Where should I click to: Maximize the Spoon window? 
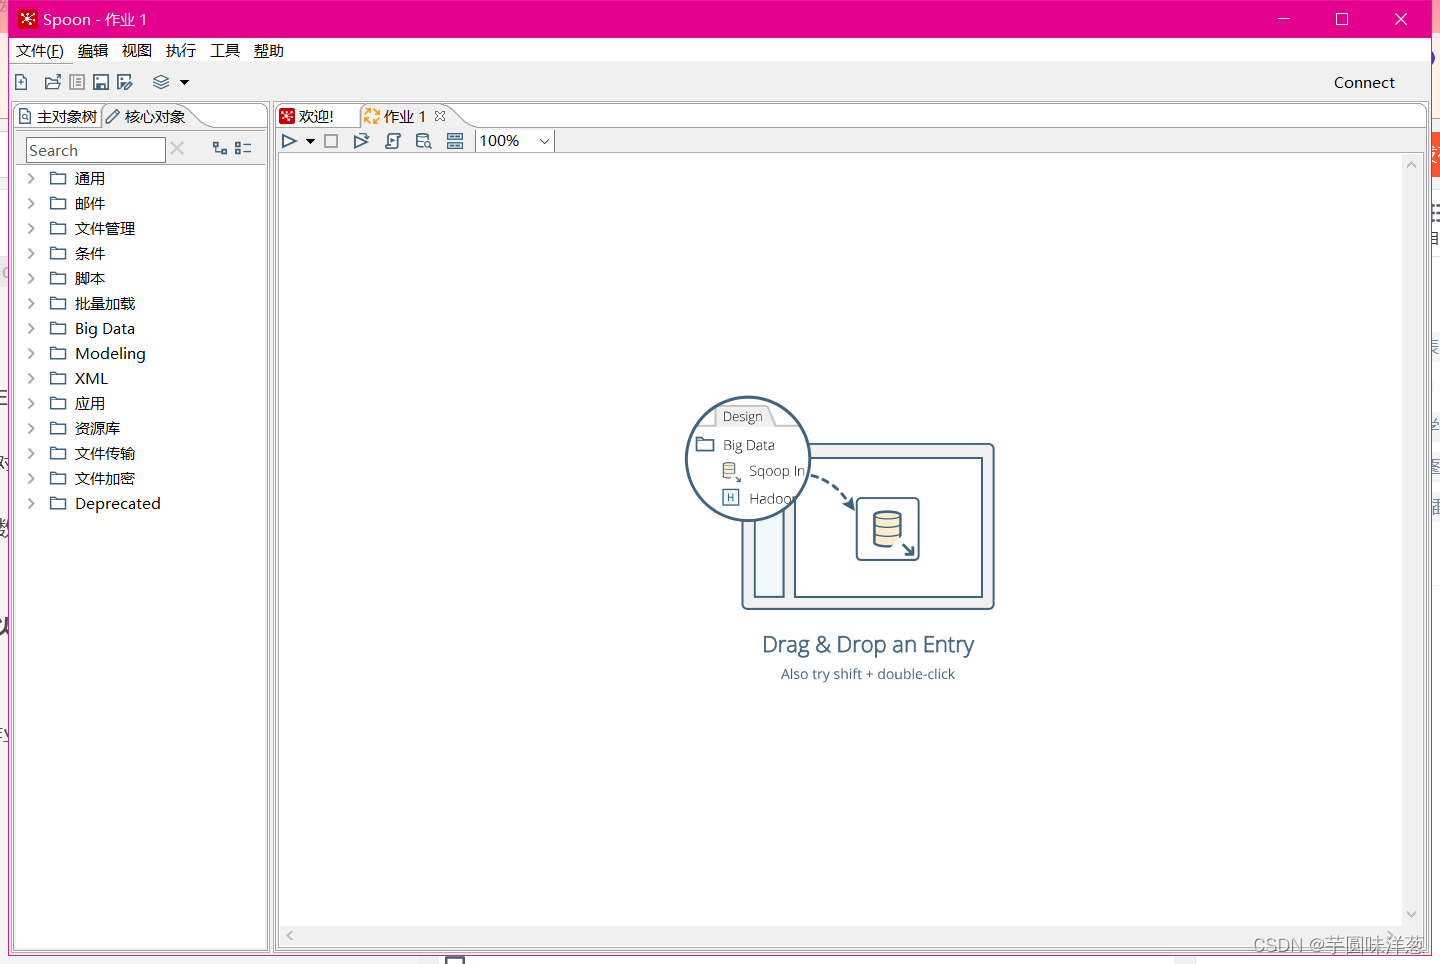[1342, 19]
